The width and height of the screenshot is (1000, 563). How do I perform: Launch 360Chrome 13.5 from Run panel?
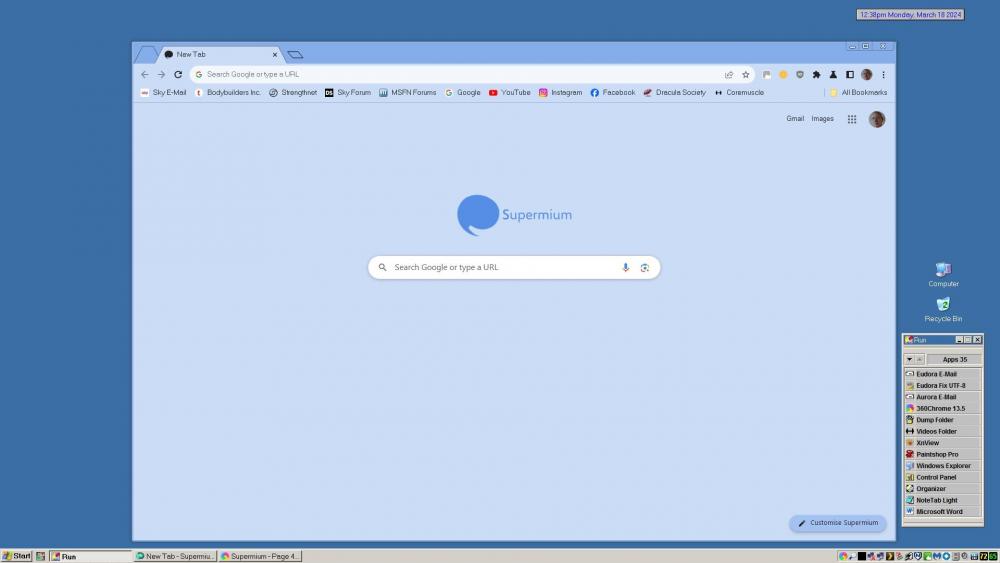point(943,409)
